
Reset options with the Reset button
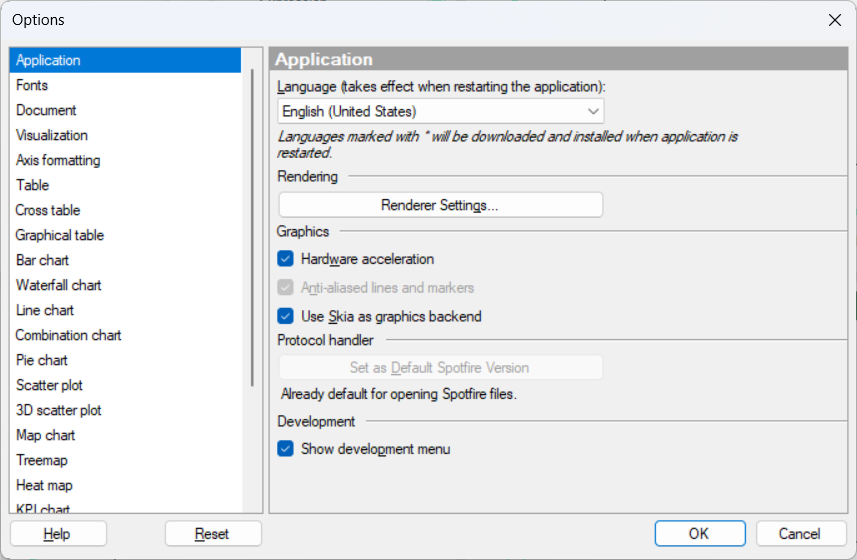212,534
